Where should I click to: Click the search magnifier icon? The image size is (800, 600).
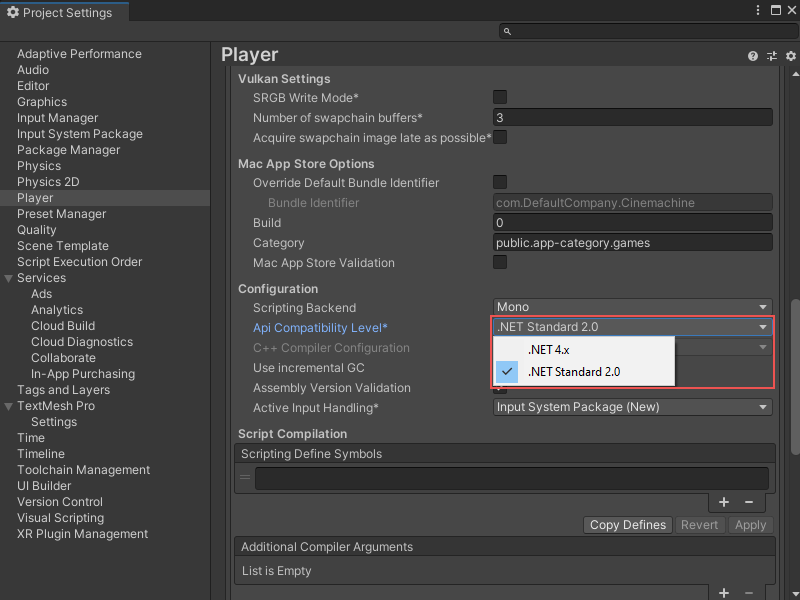point(508,32)
